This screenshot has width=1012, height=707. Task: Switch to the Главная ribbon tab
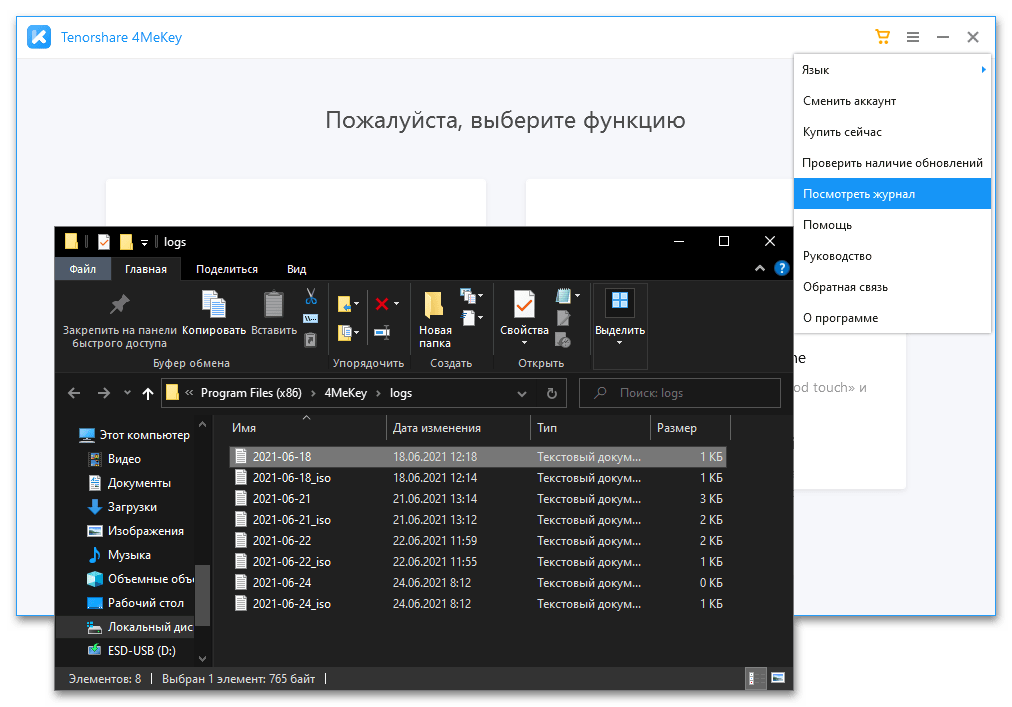coord(146,269)
